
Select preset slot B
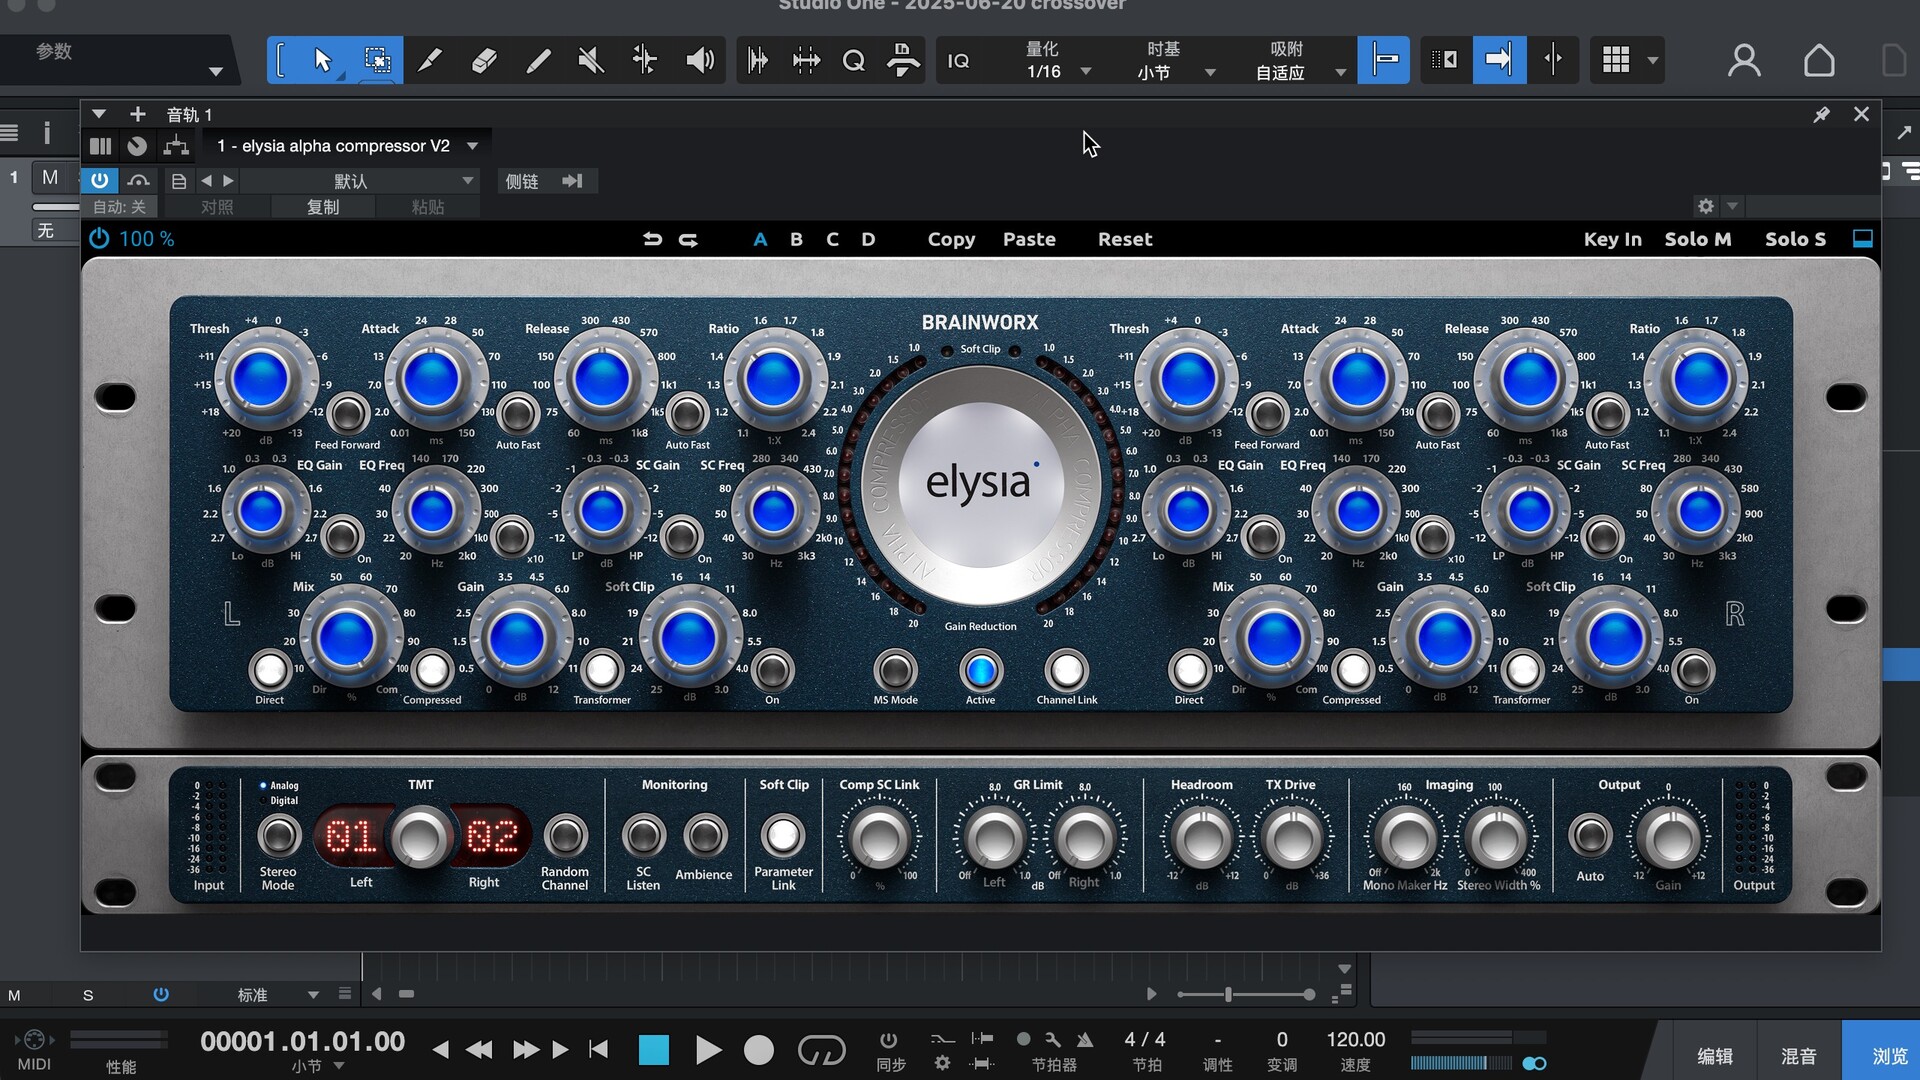pos(796,239)
